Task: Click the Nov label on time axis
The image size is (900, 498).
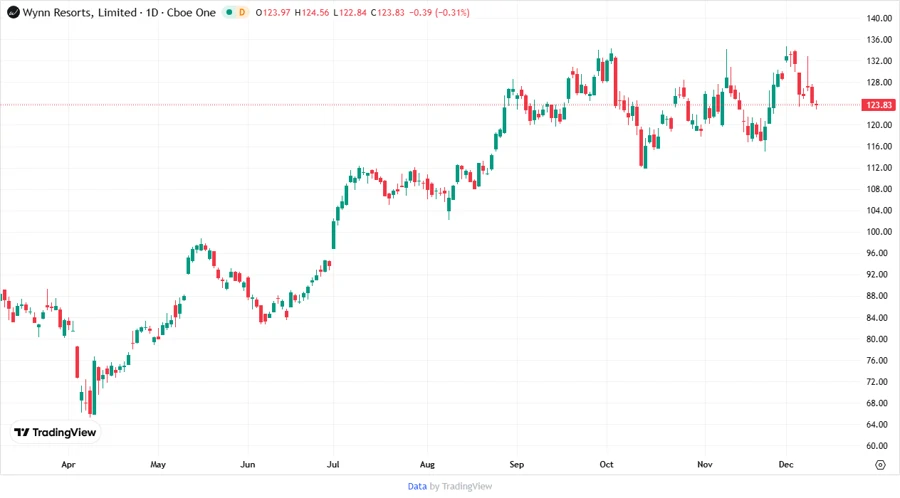Action: pyautogui.click(x=705, y=465)
